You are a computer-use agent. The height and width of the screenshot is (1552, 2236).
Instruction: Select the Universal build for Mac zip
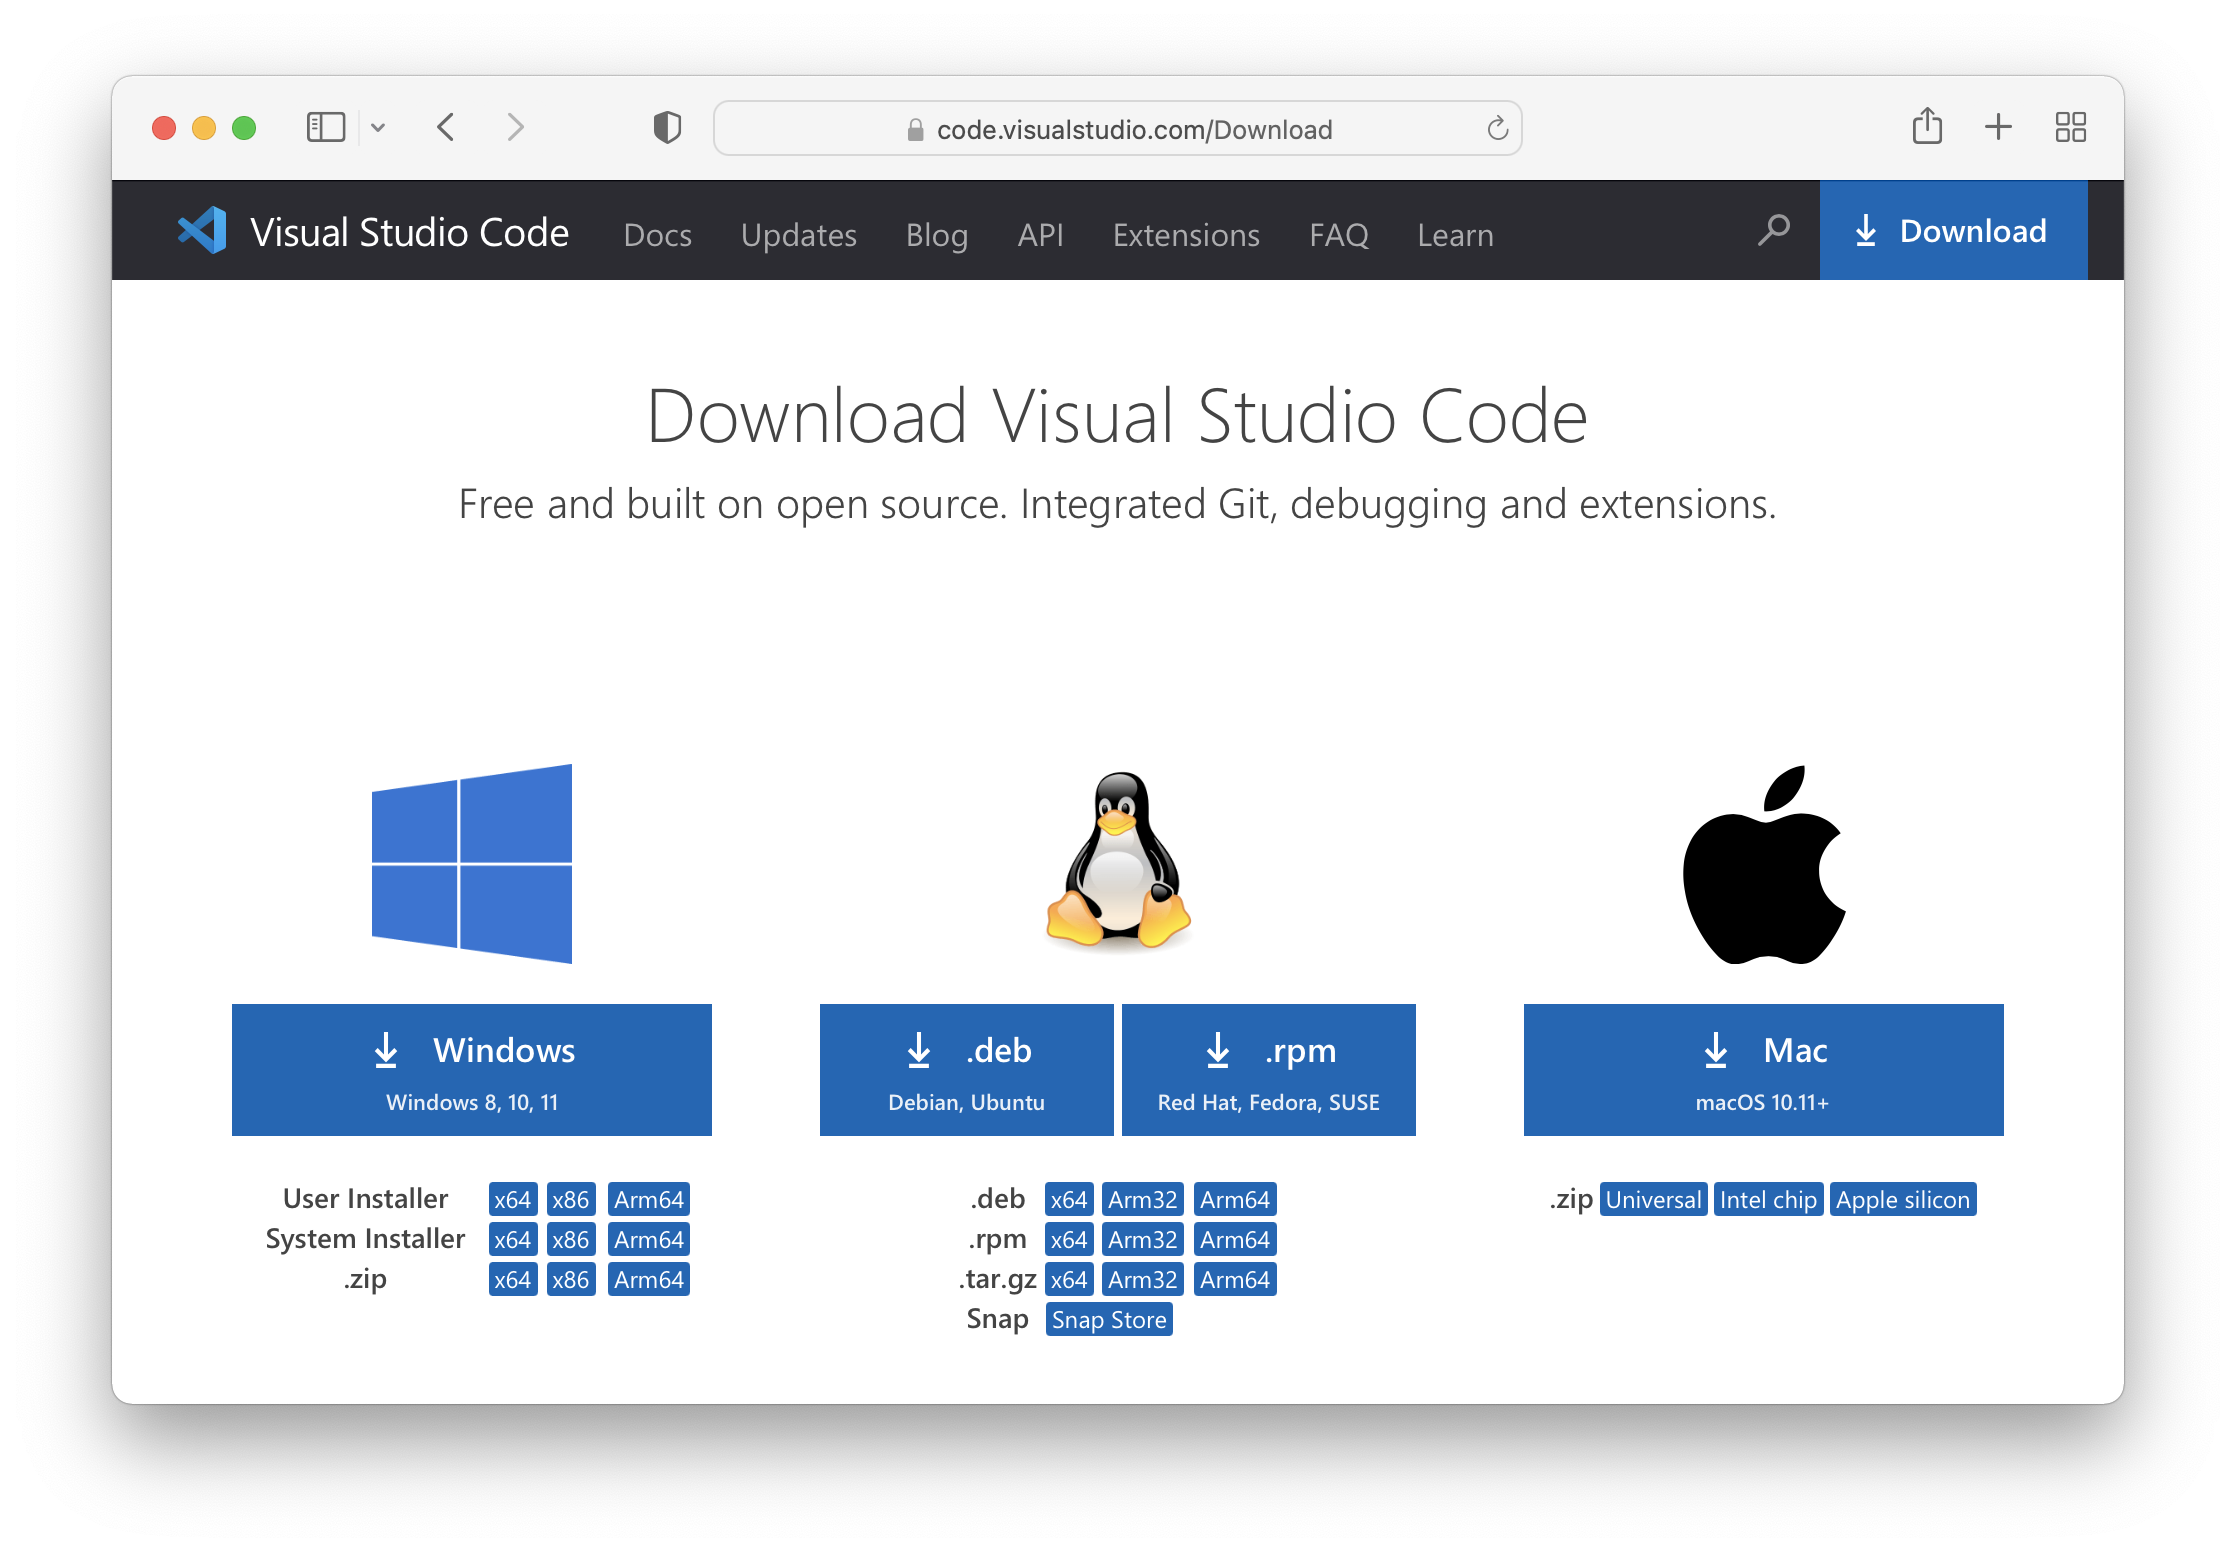click(x=1652, y=1199)
